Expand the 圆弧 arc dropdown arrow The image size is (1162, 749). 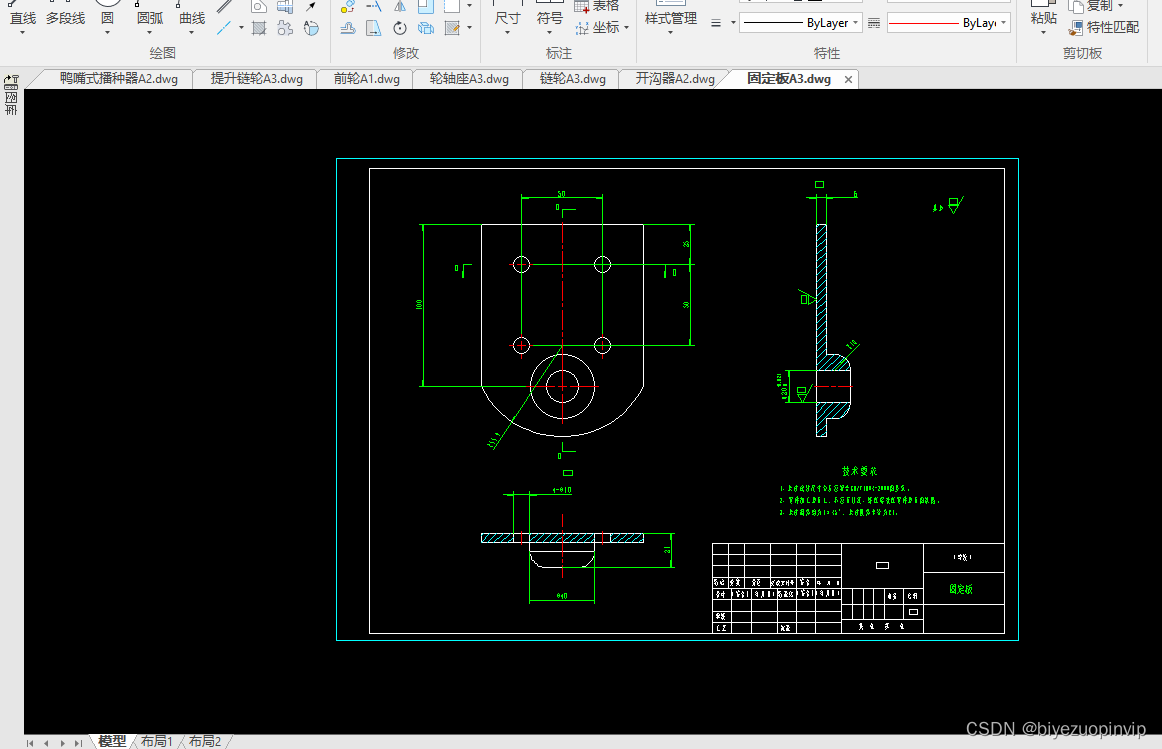[x=150, y=33]
